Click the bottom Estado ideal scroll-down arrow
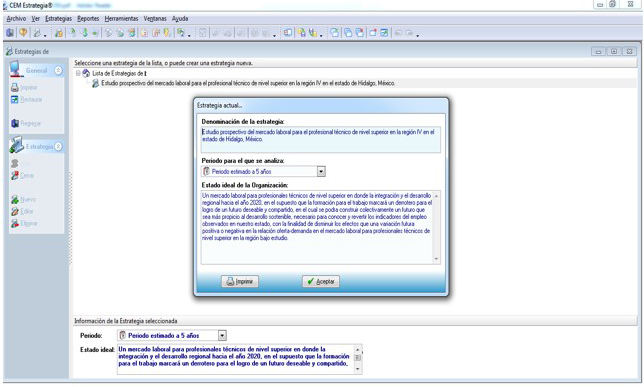 pyautogui.click(x=357, y=369)
